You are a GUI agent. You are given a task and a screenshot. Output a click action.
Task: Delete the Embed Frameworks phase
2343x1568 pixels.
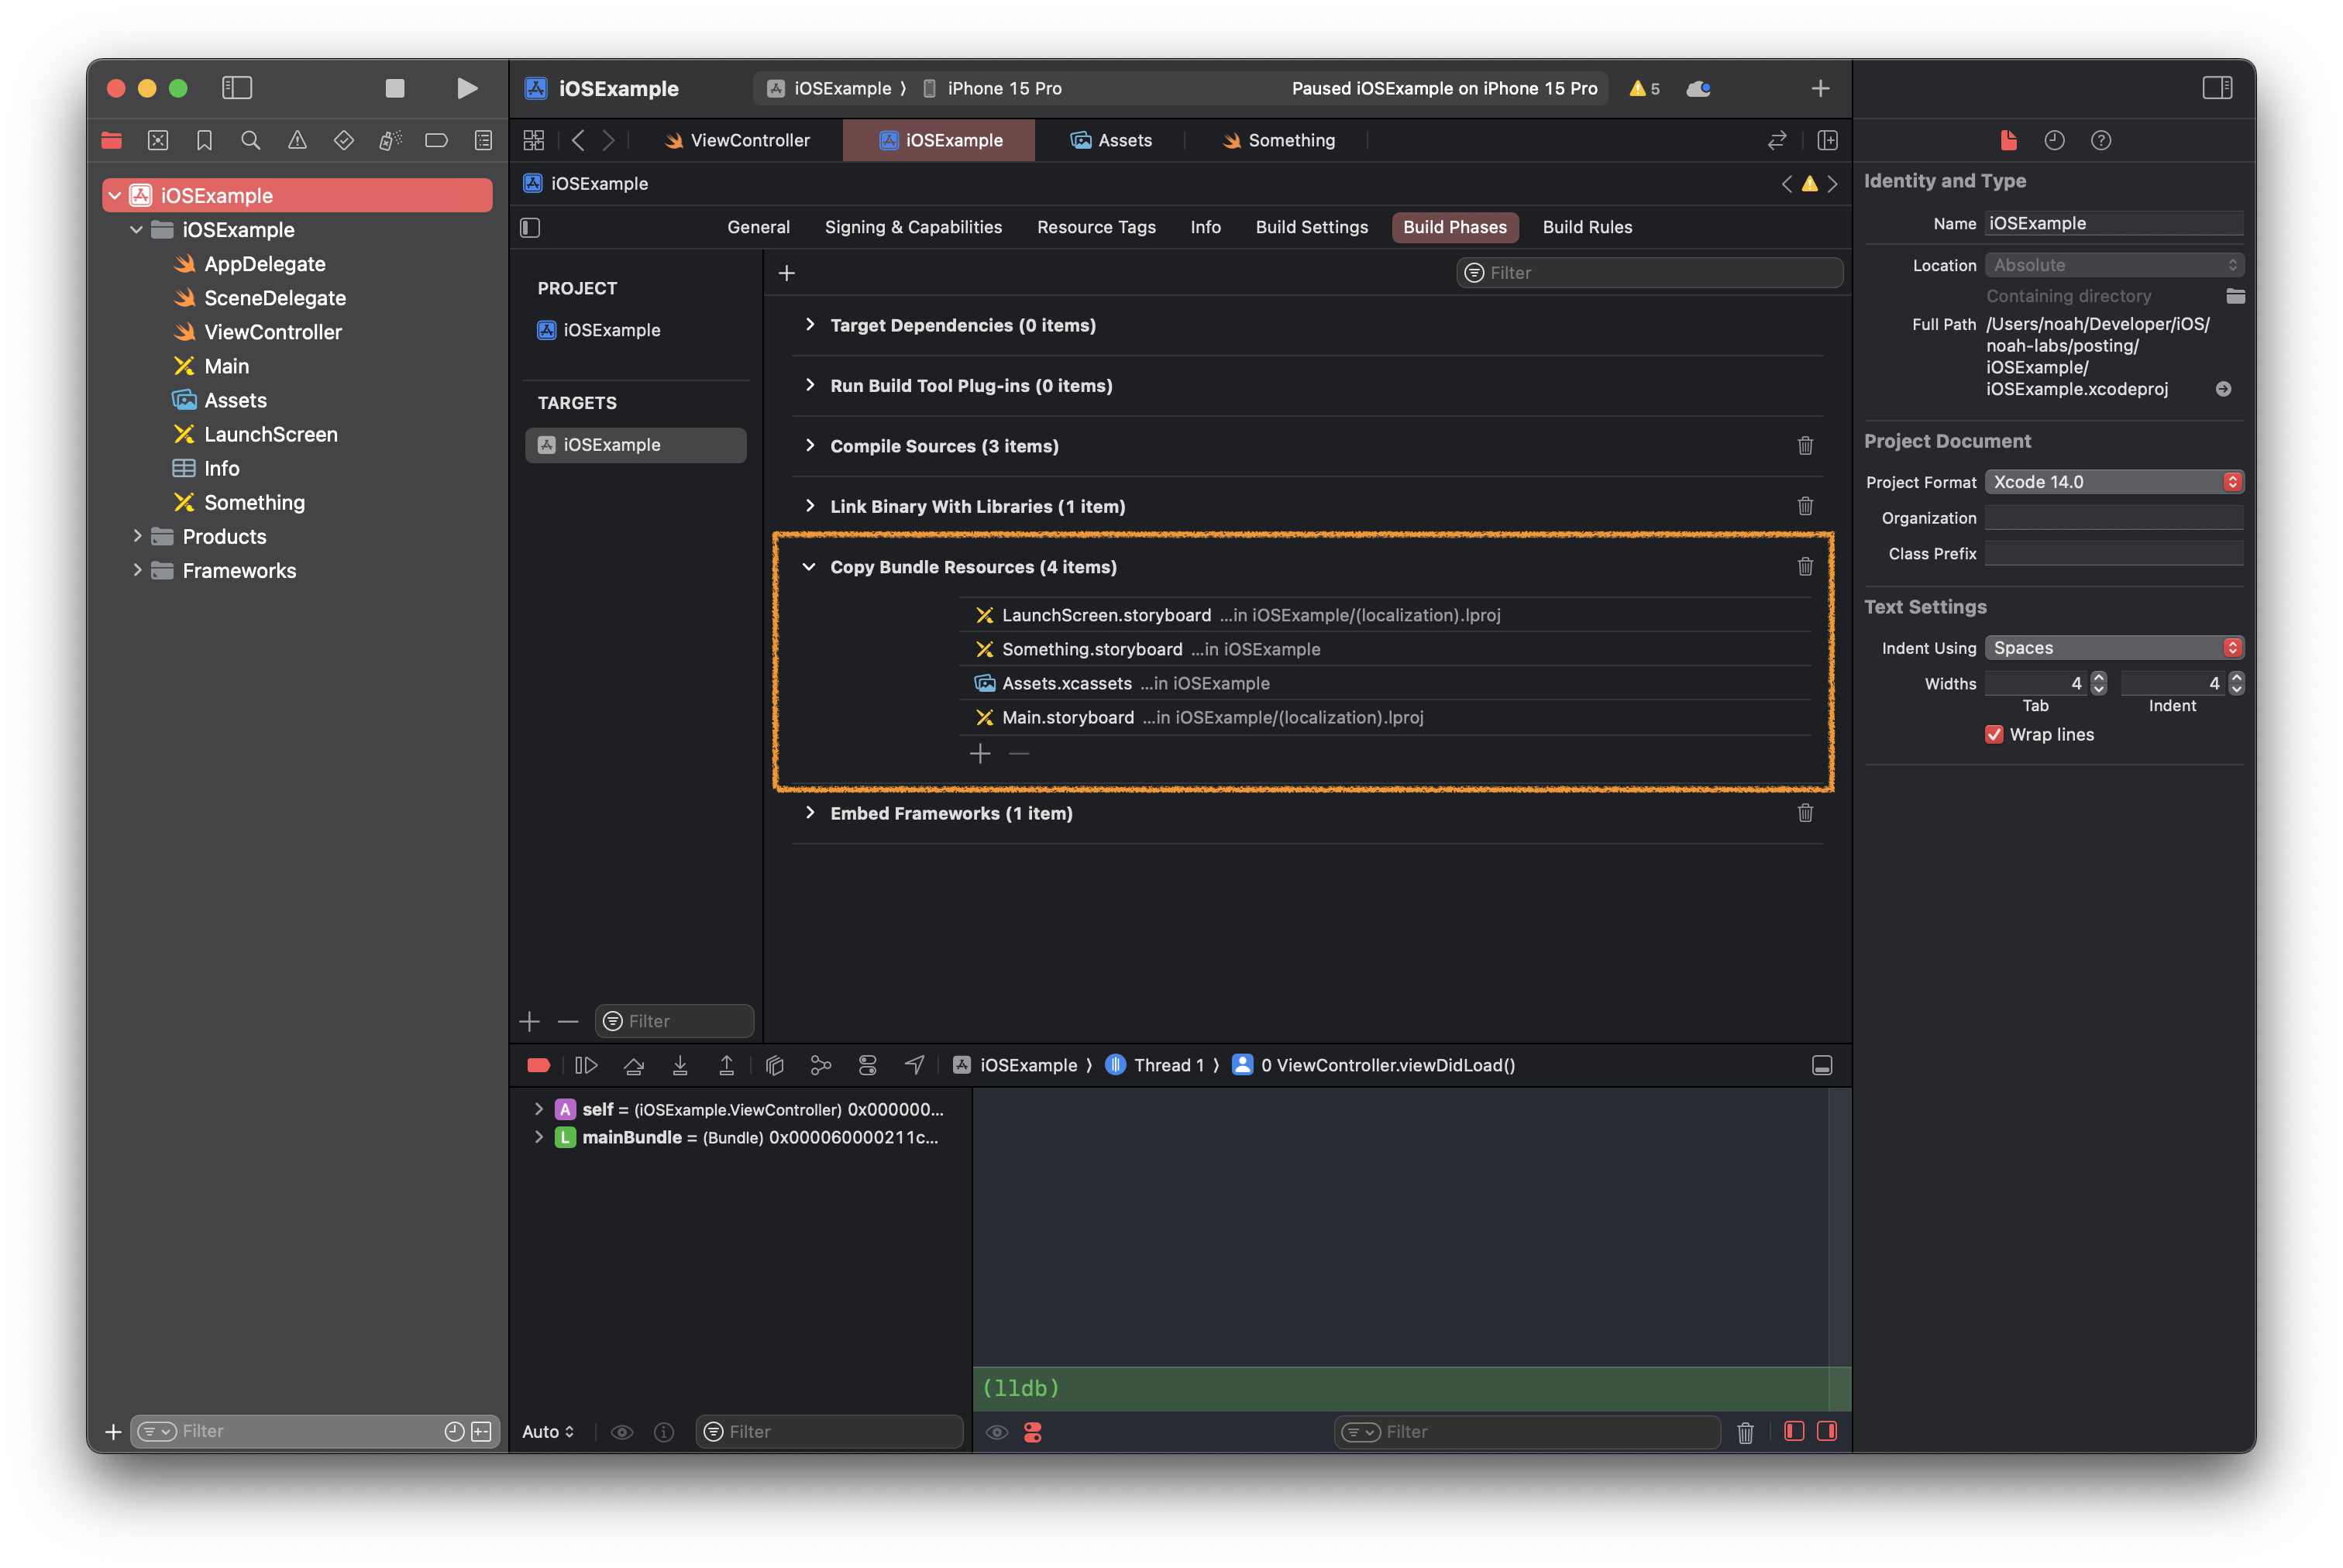[x=1805, y=813]
